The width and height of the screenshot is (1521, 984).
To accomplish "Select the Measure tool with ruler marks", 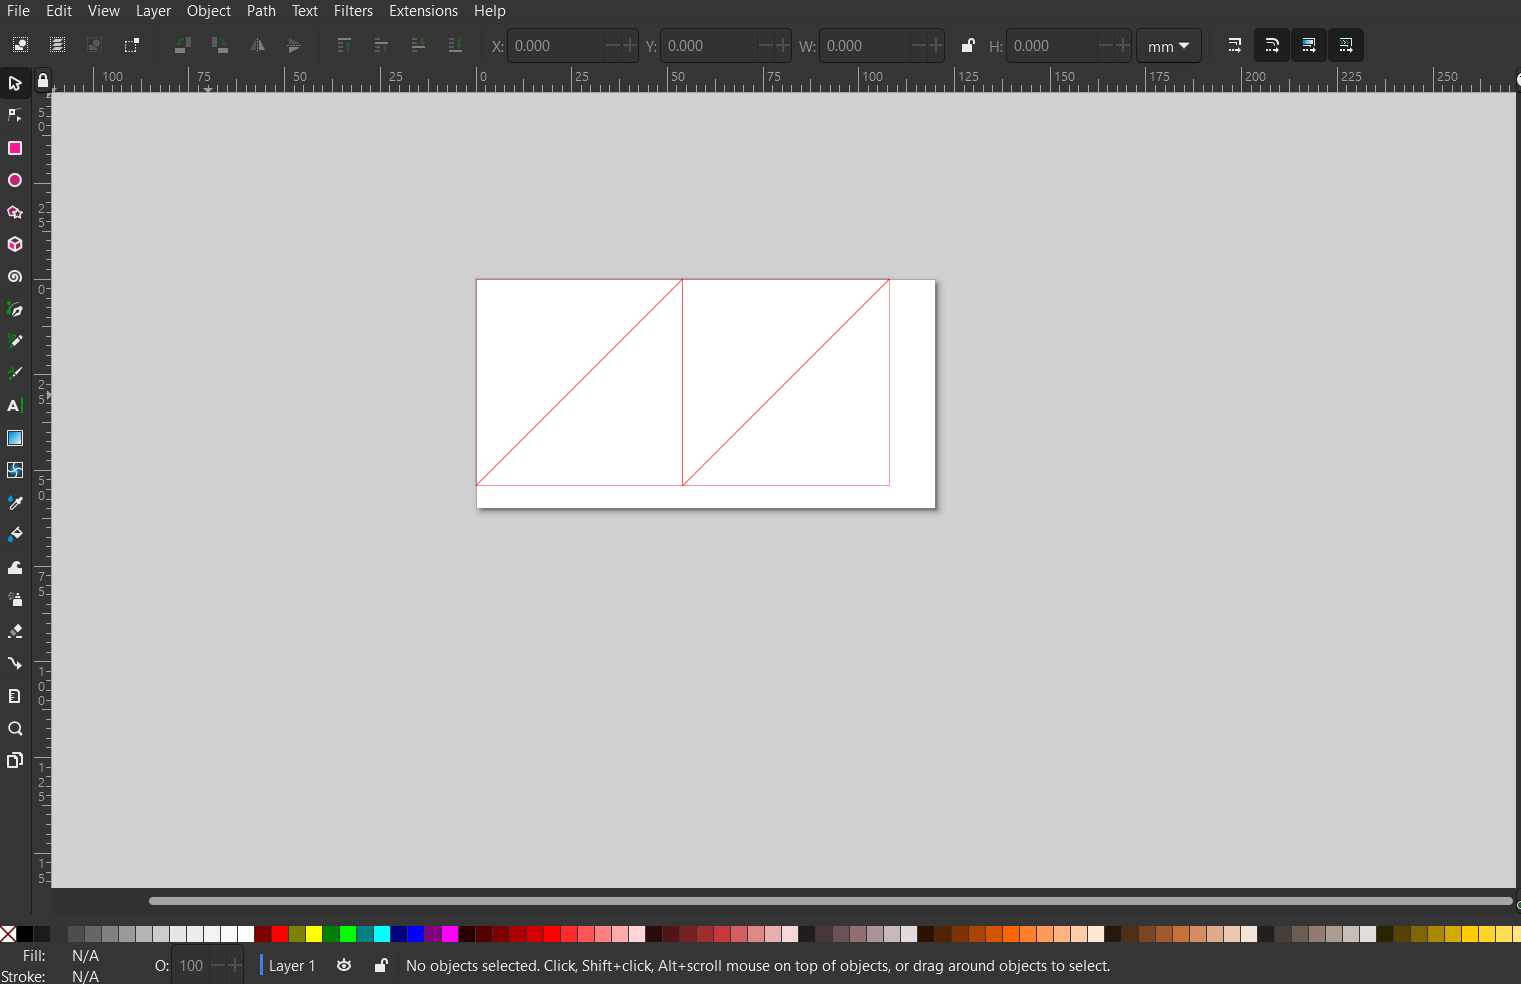I will (x=15, y=696).
